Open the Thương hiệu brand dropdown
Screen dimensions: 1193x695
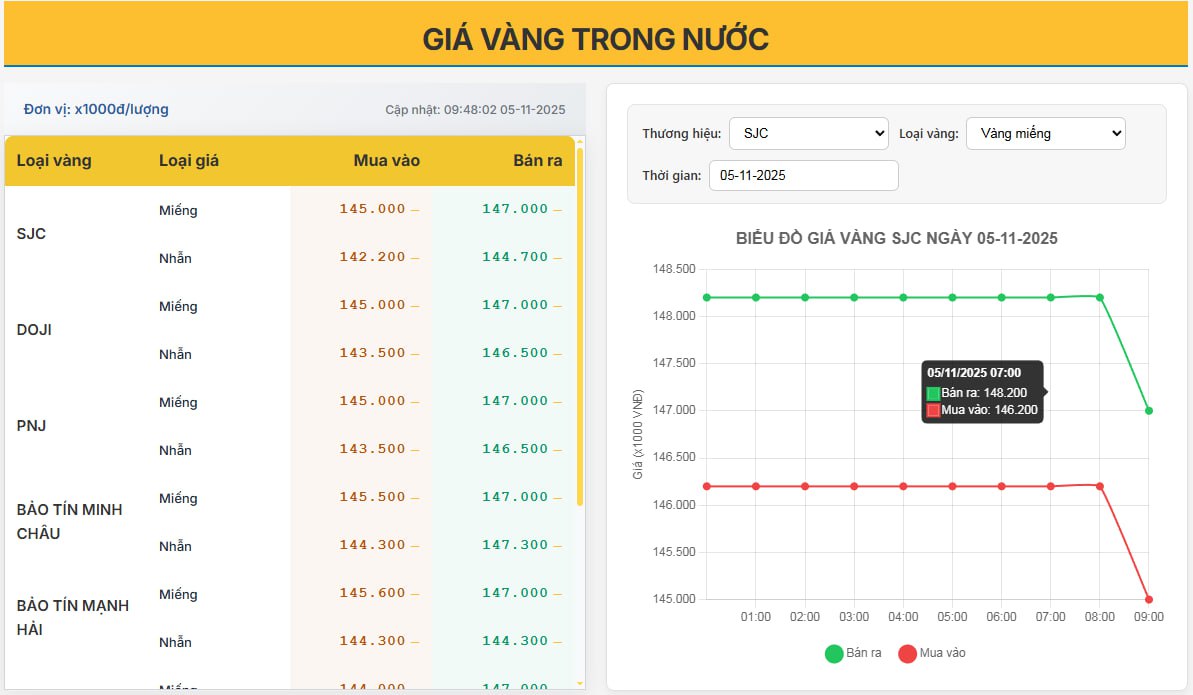[x=808, y=133]
